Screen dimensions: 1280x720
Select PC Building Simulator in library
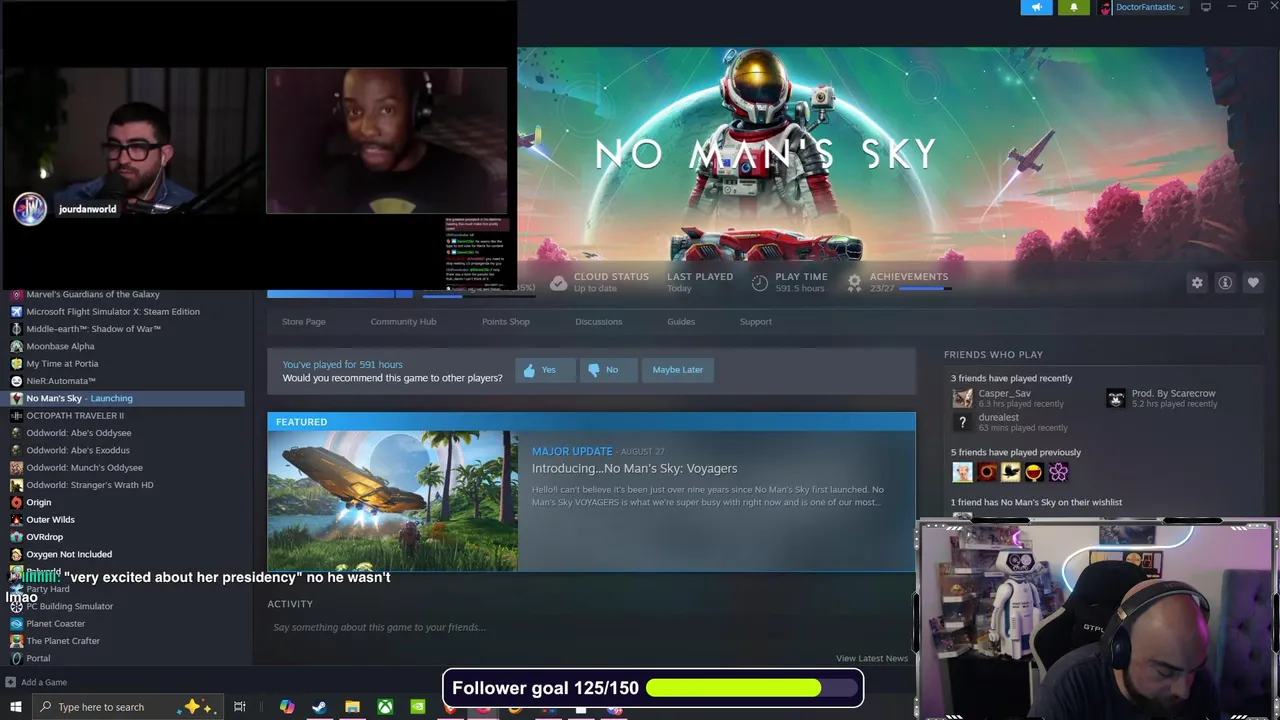69,606
